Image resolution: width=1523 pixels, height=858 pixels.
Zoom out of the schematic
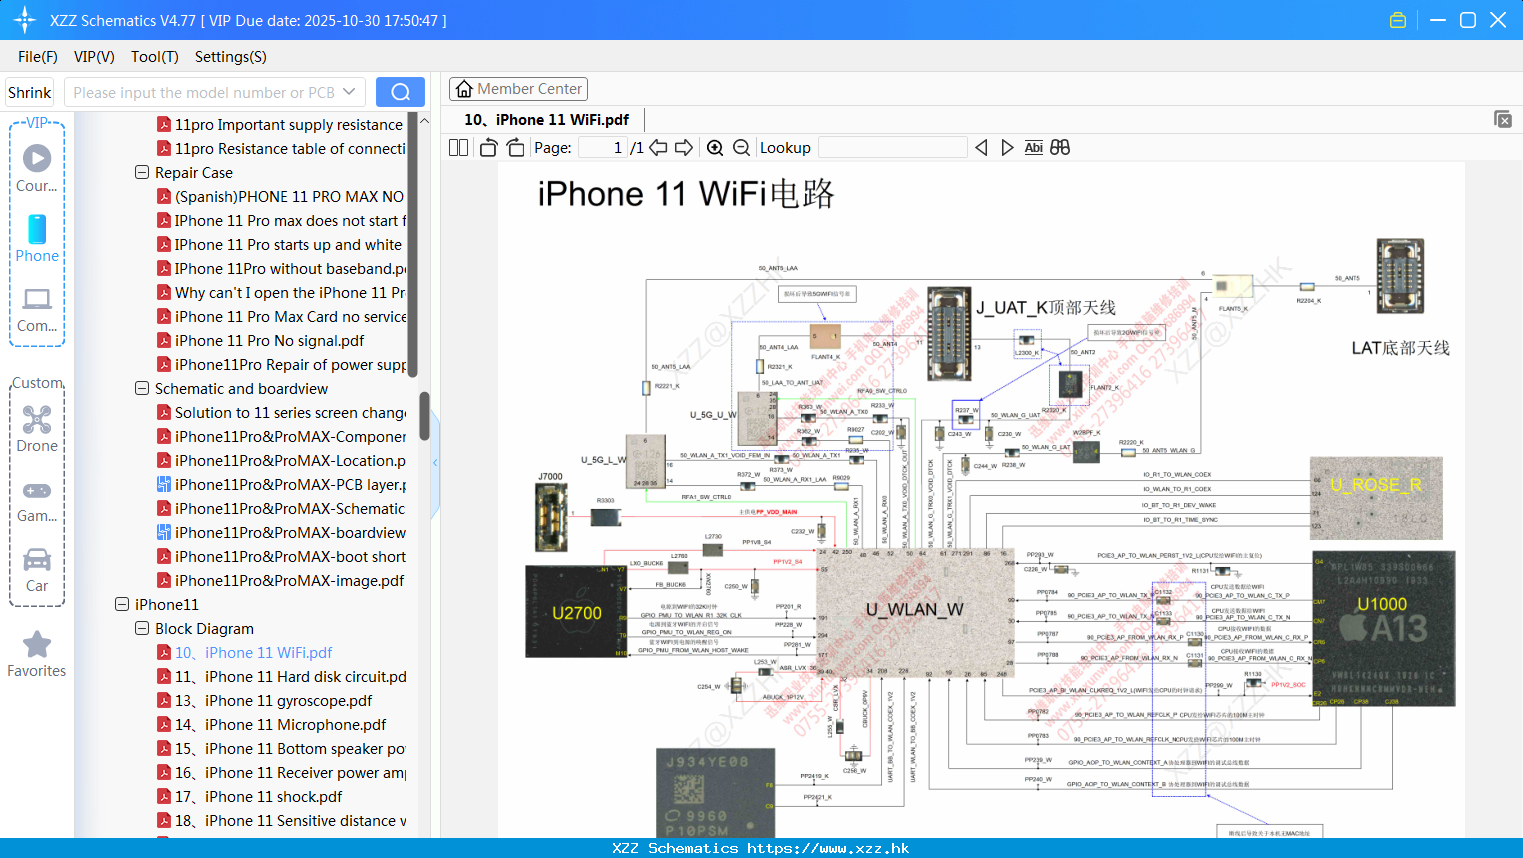click(741, 148)
